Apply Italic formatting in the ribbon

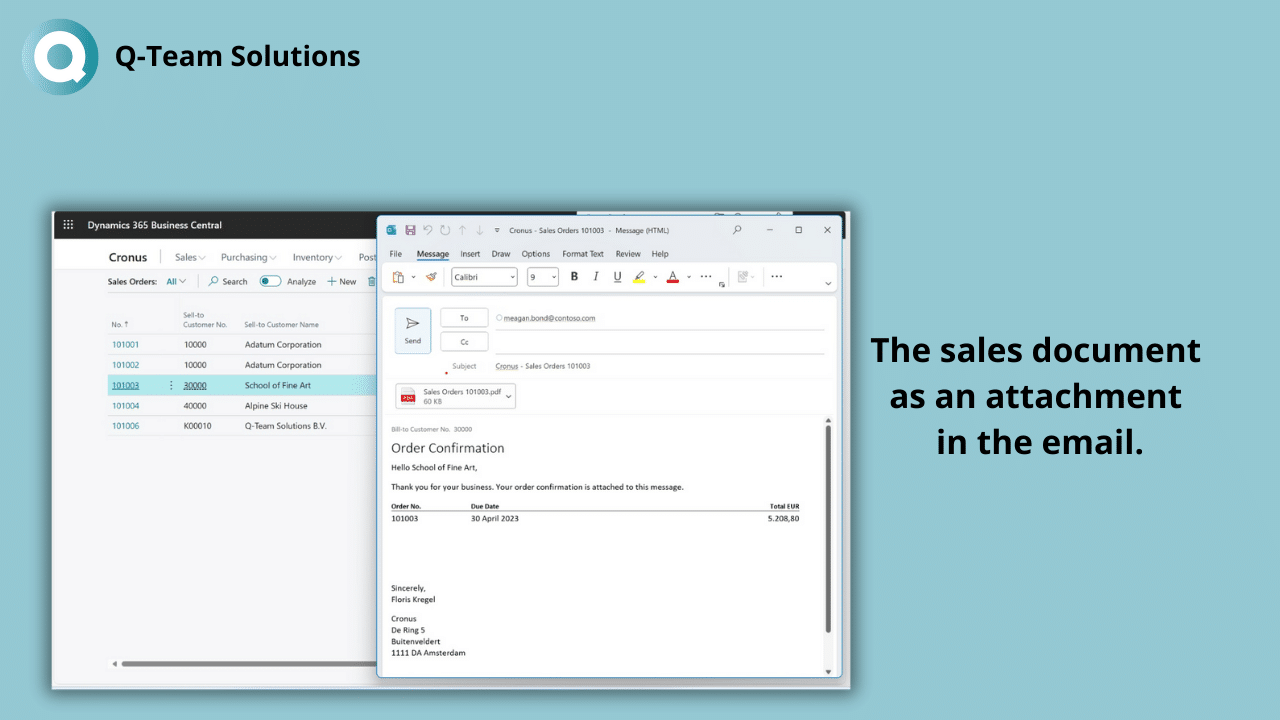click(596, 277)
